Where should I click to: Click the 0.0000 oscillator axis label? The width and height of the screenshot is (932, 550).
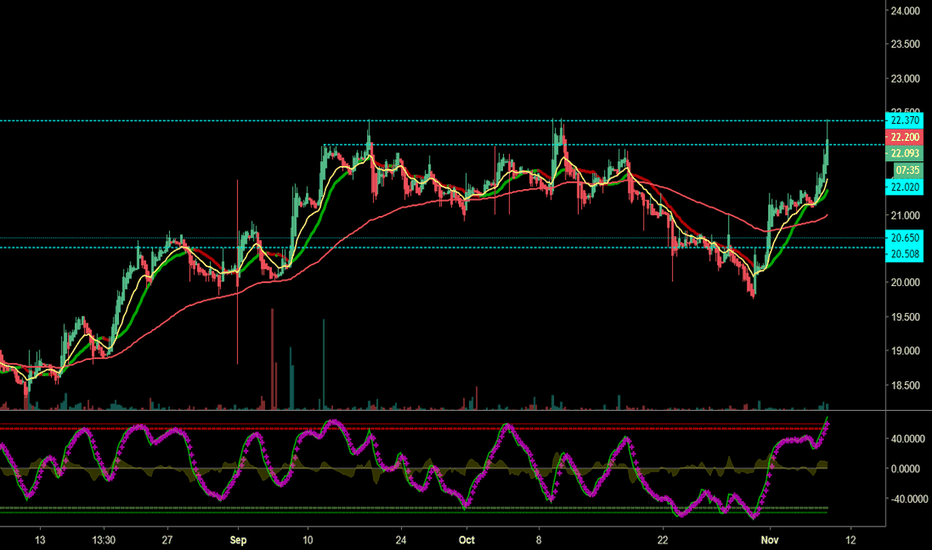[x=907, y=469]
